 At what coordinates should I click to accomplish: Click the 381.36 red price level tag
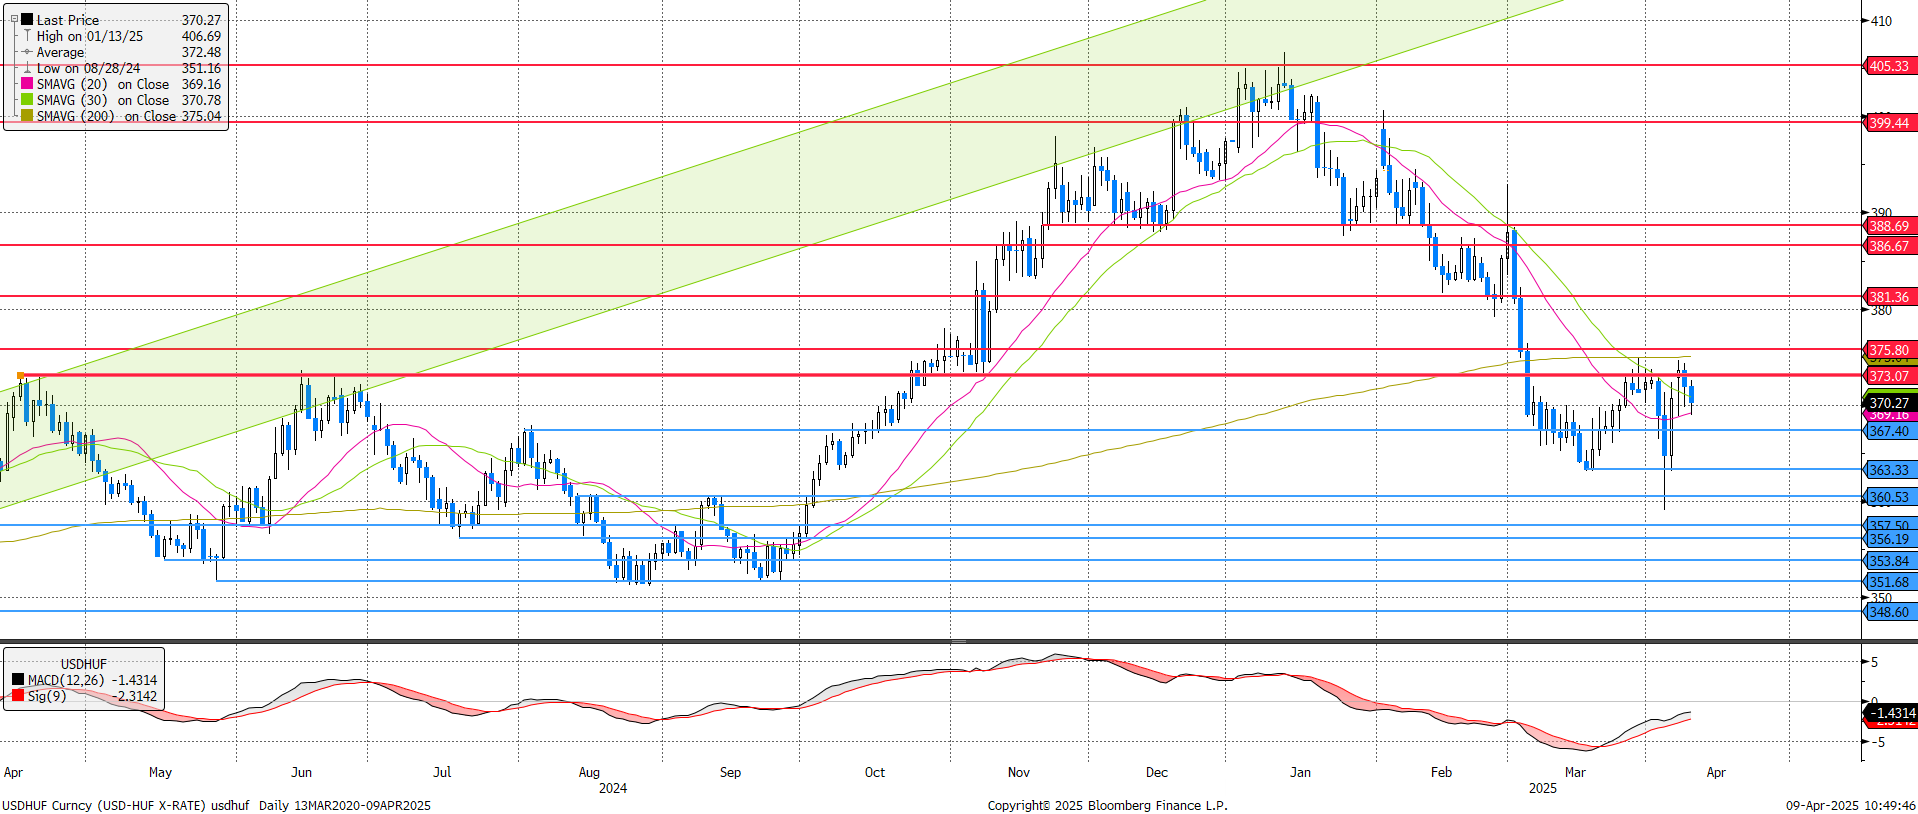1889,297
